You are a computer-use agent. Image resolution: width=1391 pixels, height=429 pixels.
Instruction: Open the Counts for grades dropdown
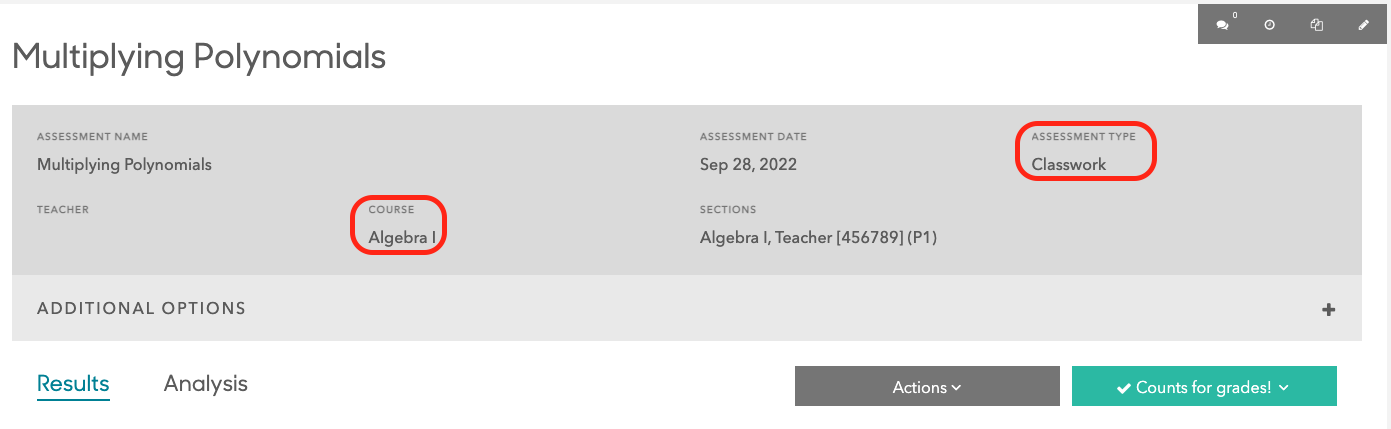(1204, 387)
